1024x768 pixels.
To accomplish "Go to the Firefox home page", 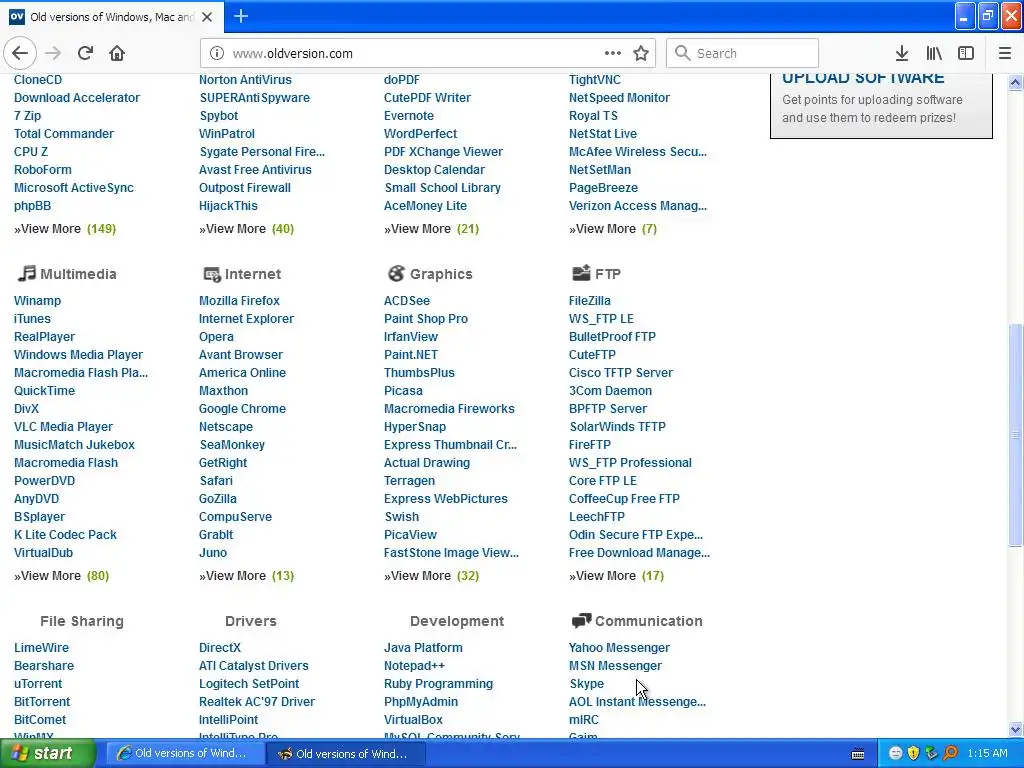I will [x=117, y=54].
